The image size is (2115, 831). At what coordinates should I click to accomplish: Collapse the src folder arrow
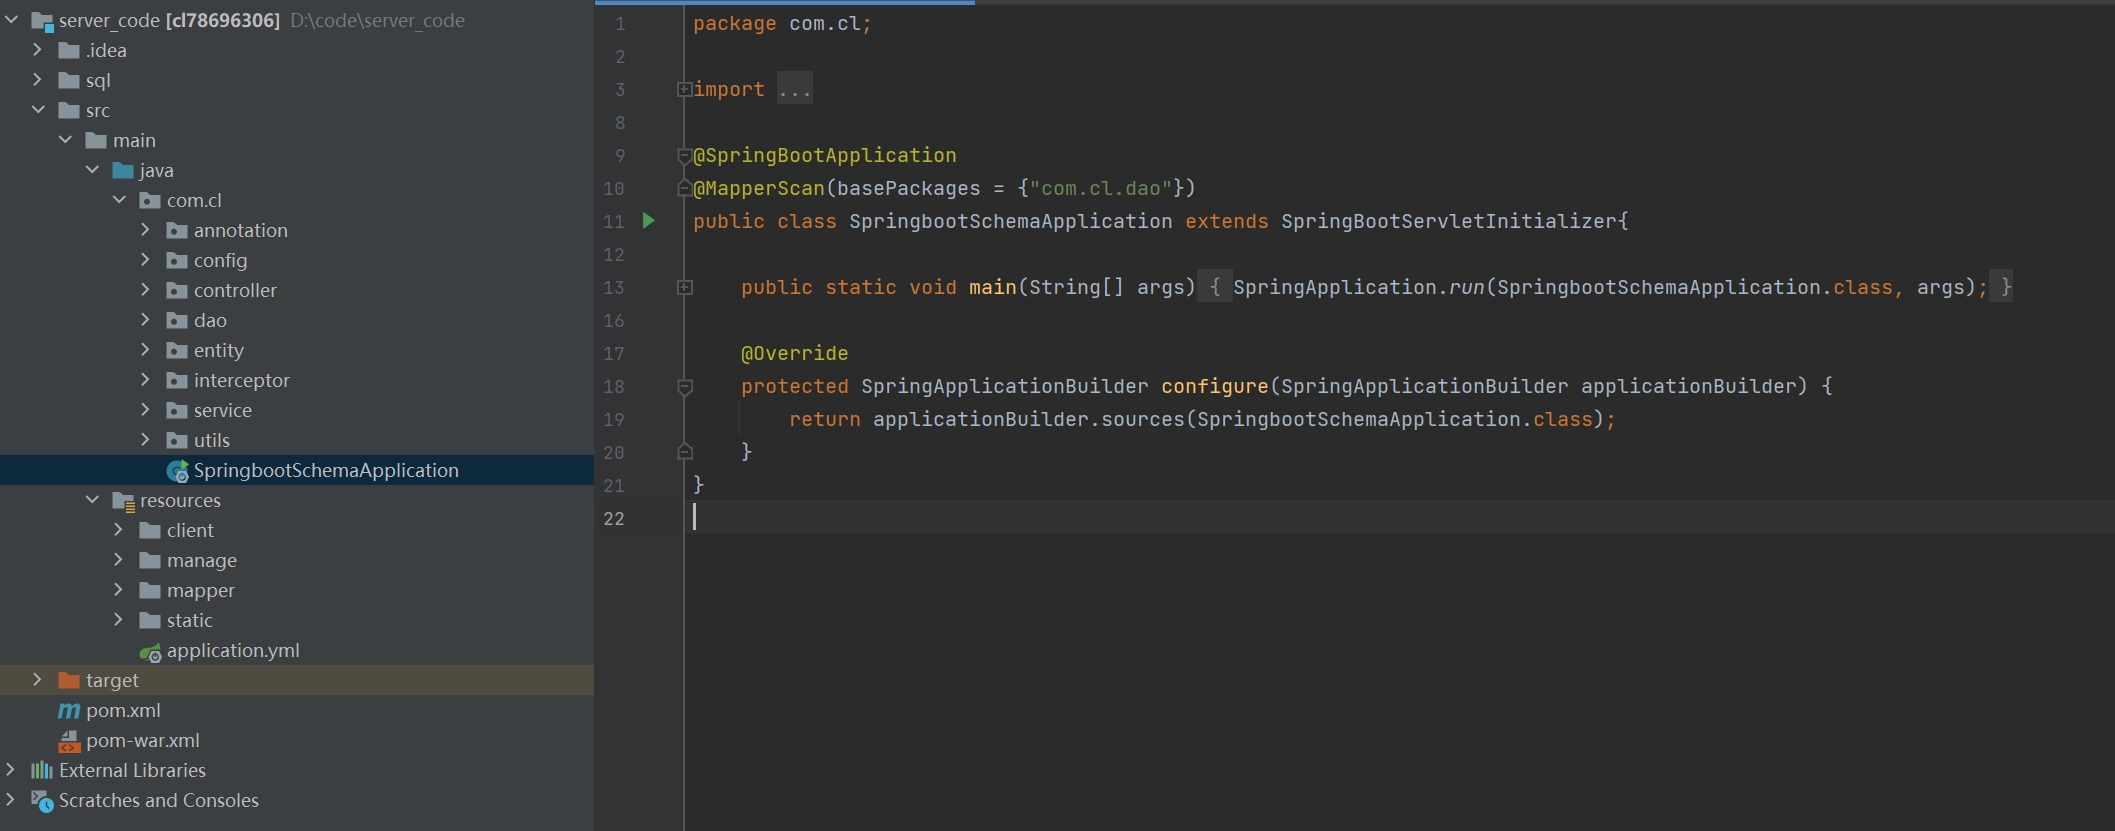(x=38, y=109)
